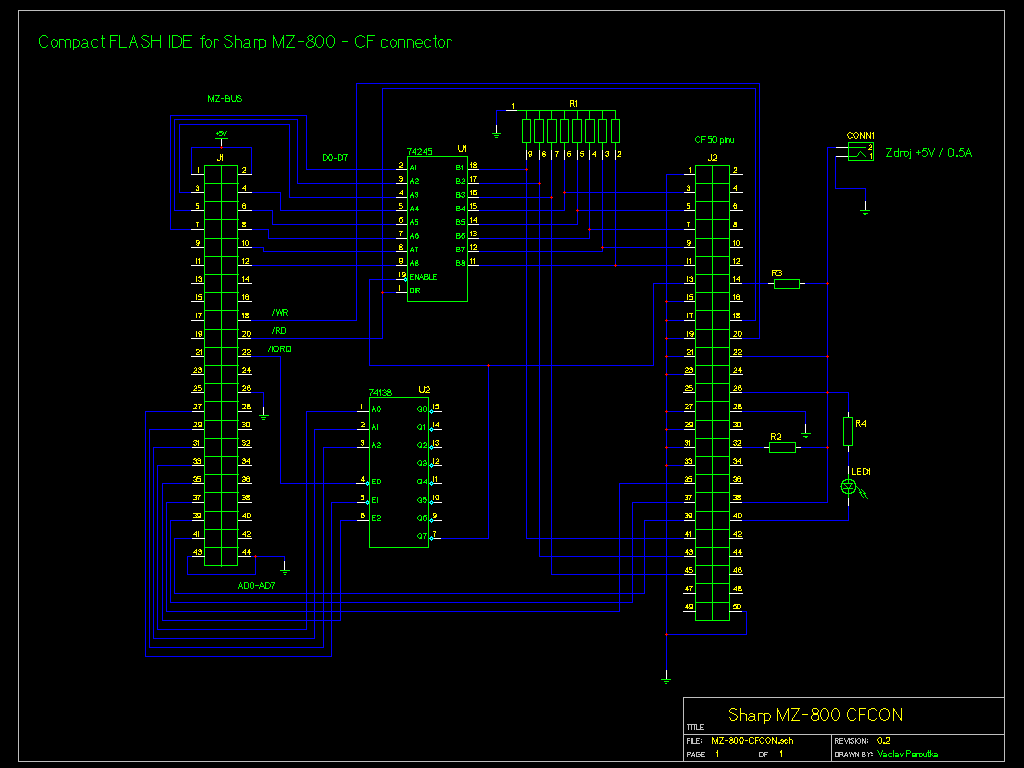This screenshot has width=1024, height=768.
Task: Click ground symbol beside J1 pin 26
Action: [x=263, y=415]
